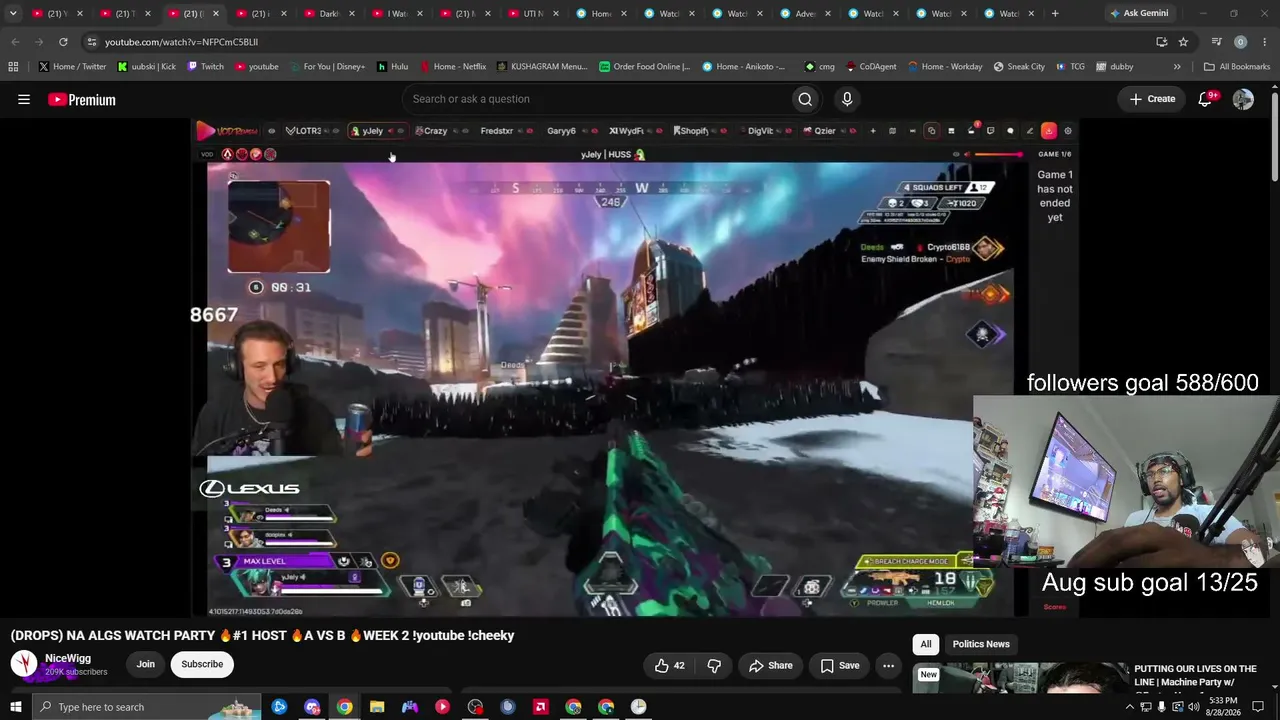
Task: Click the browser address bar URL
Action: click(181, 42)
